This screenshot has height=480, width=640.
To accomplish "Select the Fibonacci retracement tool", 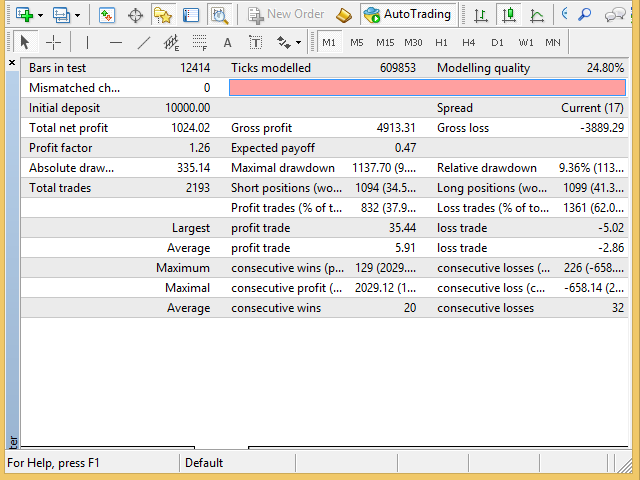I will pos(199,42).
